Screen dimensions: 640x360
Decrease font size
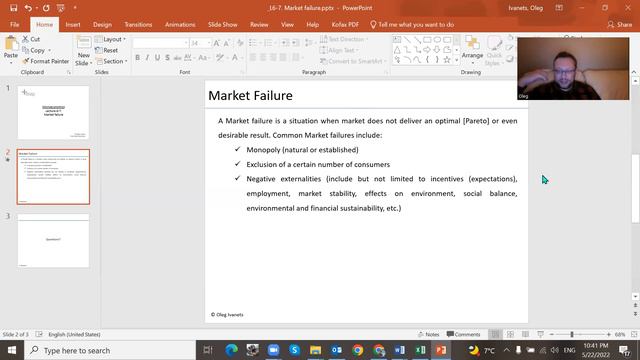[x=227, y=43]
